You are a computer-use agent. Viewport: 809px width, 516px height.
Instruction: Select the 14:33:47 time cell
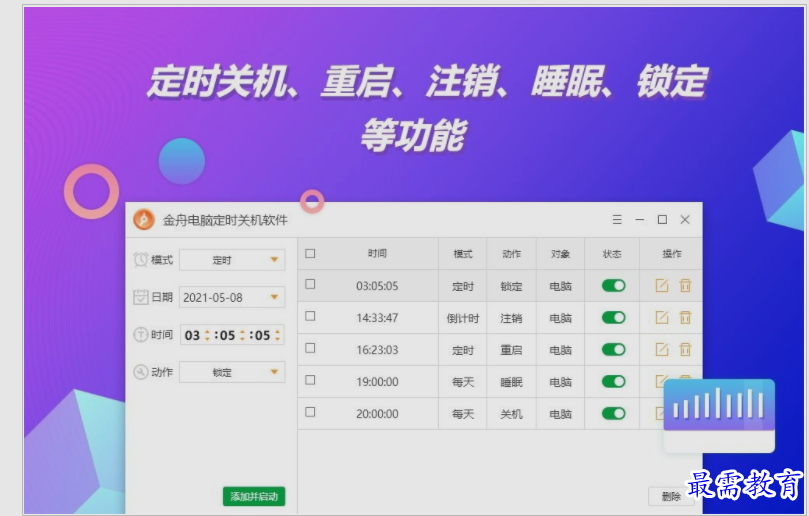[x=377, y=318]
